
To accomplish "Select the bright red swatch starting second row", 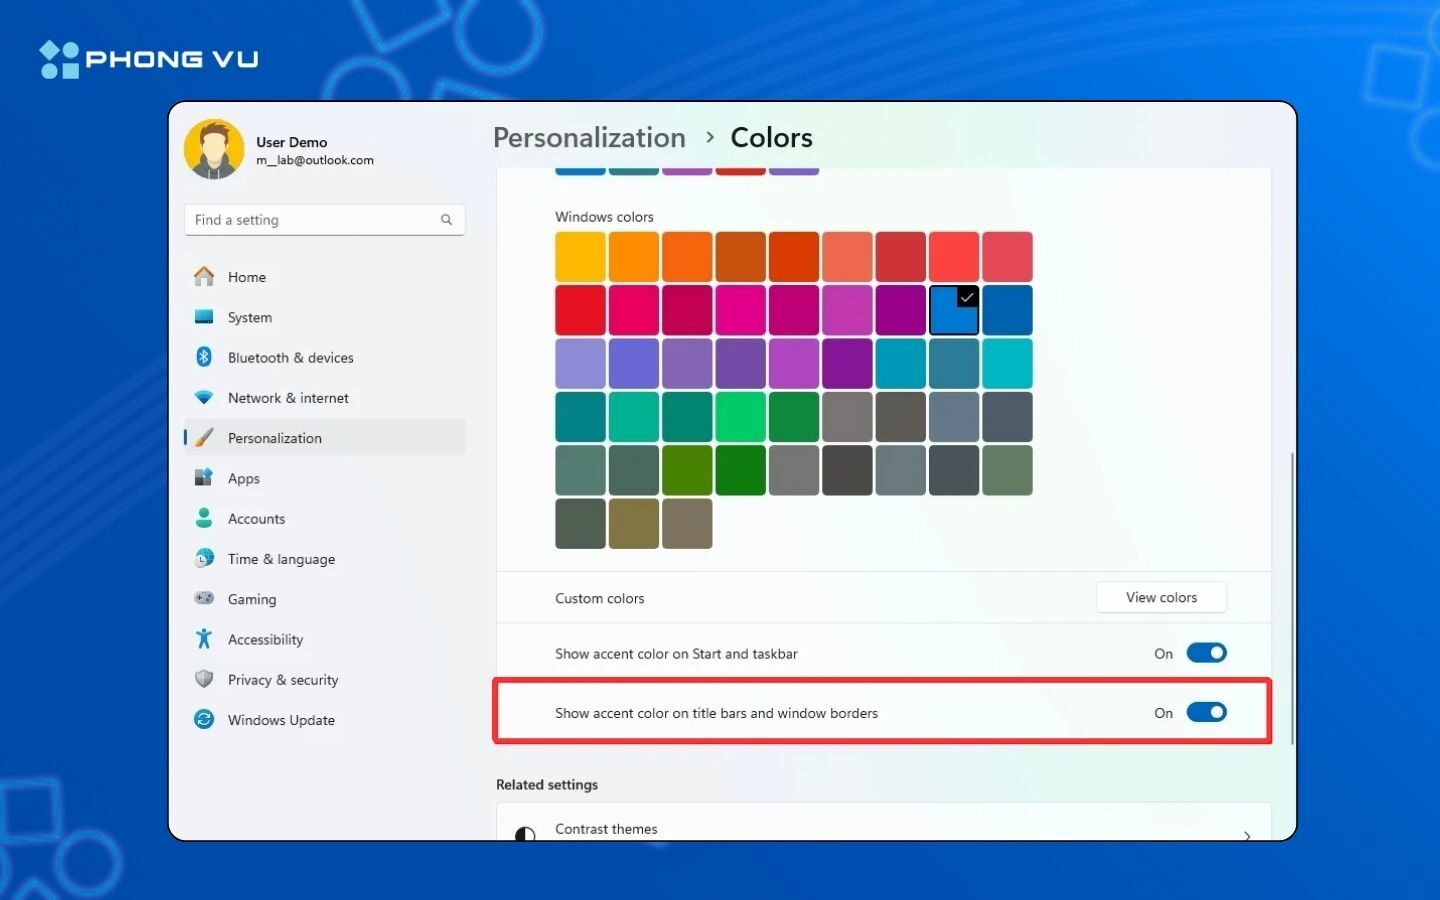I will (x=580, y=310).
